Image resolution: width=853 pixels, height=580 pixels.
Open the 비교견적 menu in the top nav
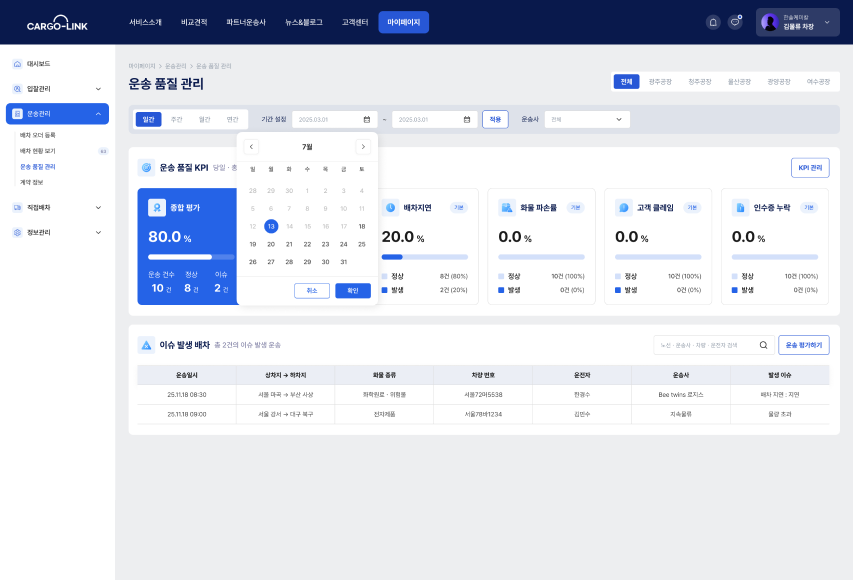coord(194,22)
